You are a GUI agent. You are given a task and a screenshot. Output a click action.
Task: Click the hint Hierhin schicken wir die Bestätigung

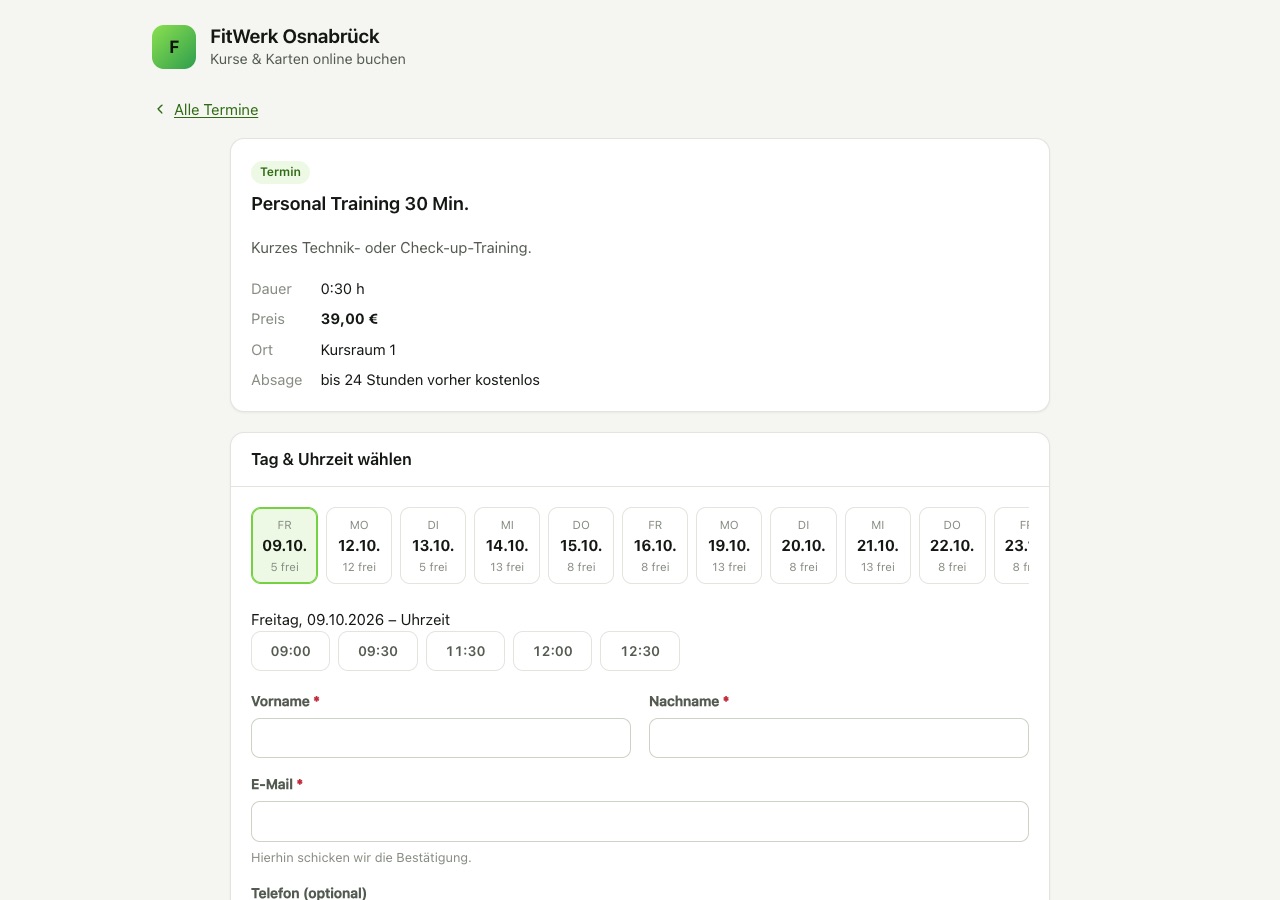(x=361, y=858)
